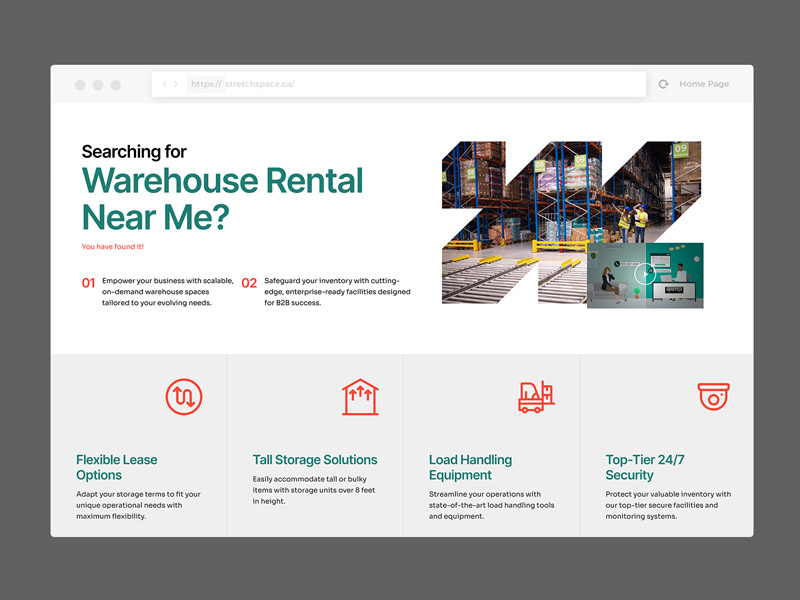
Task: Click the red "You have found it!" text
Action: point(113,246)
